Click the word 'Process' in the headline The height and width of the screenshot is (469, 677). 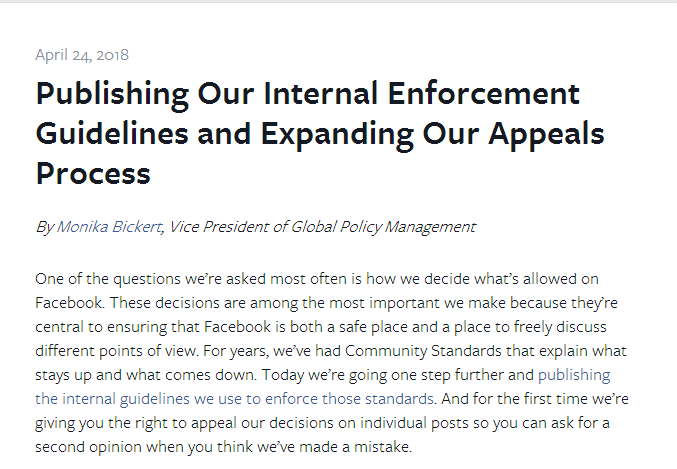[x=93, y=174]
